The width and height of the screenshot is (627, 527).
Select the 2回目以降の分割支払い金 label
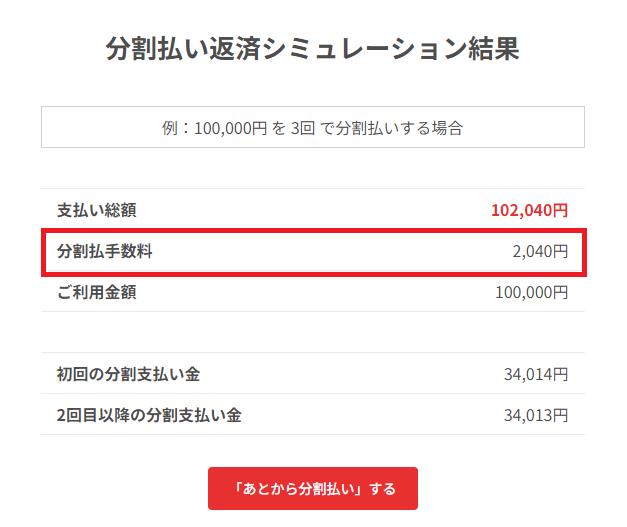149,415
